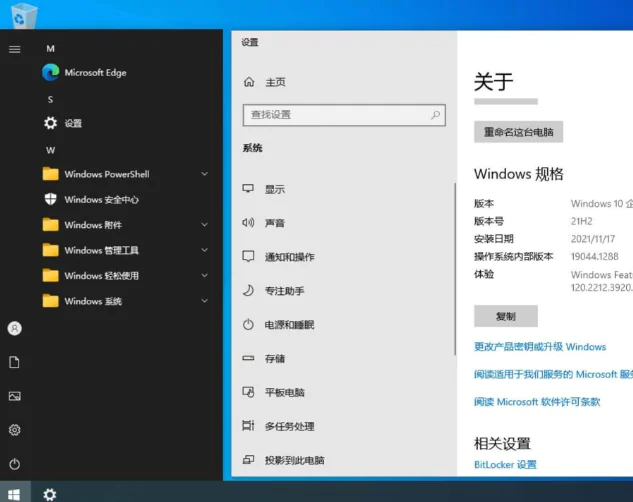The height and width of the screenshot is (502, 633).
Task: Click the search magnifier in 查找设置 box
Action: click(x=435, y=115)
